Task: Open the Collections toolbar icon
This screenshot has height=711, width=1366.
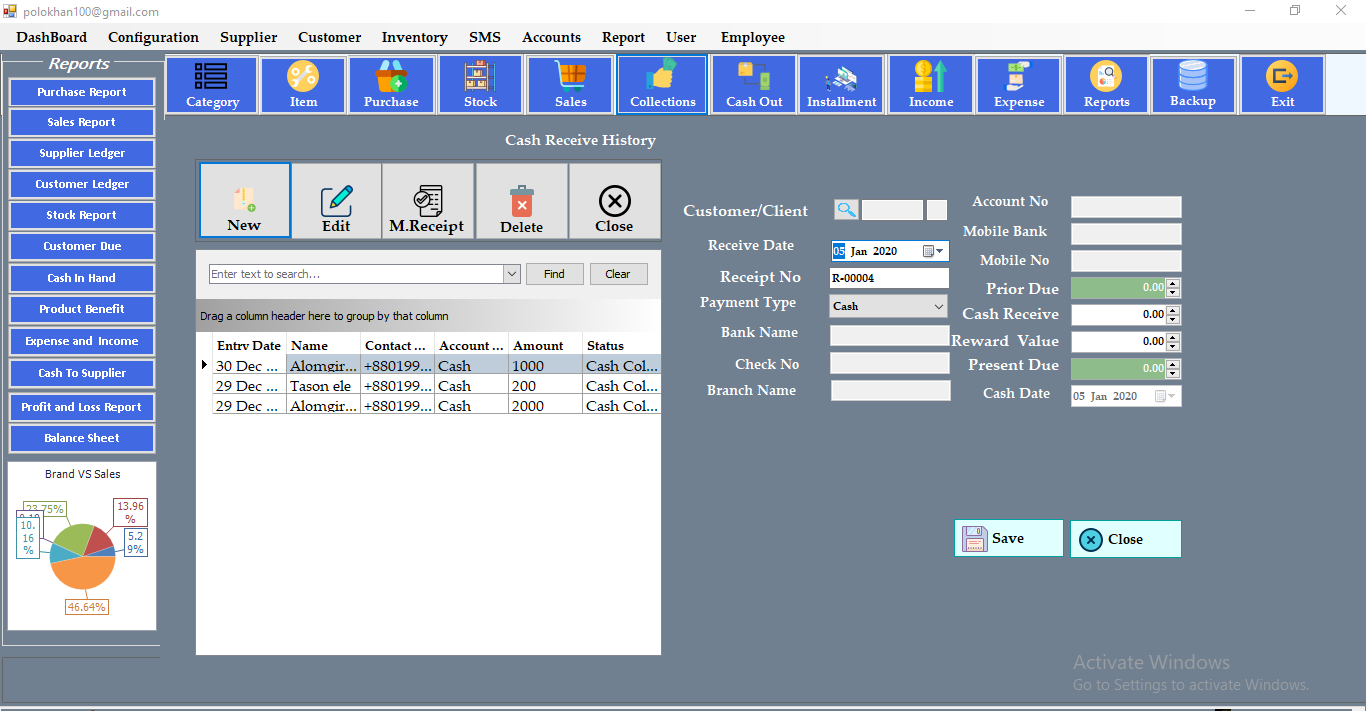Action: click(x=661, y=84)
